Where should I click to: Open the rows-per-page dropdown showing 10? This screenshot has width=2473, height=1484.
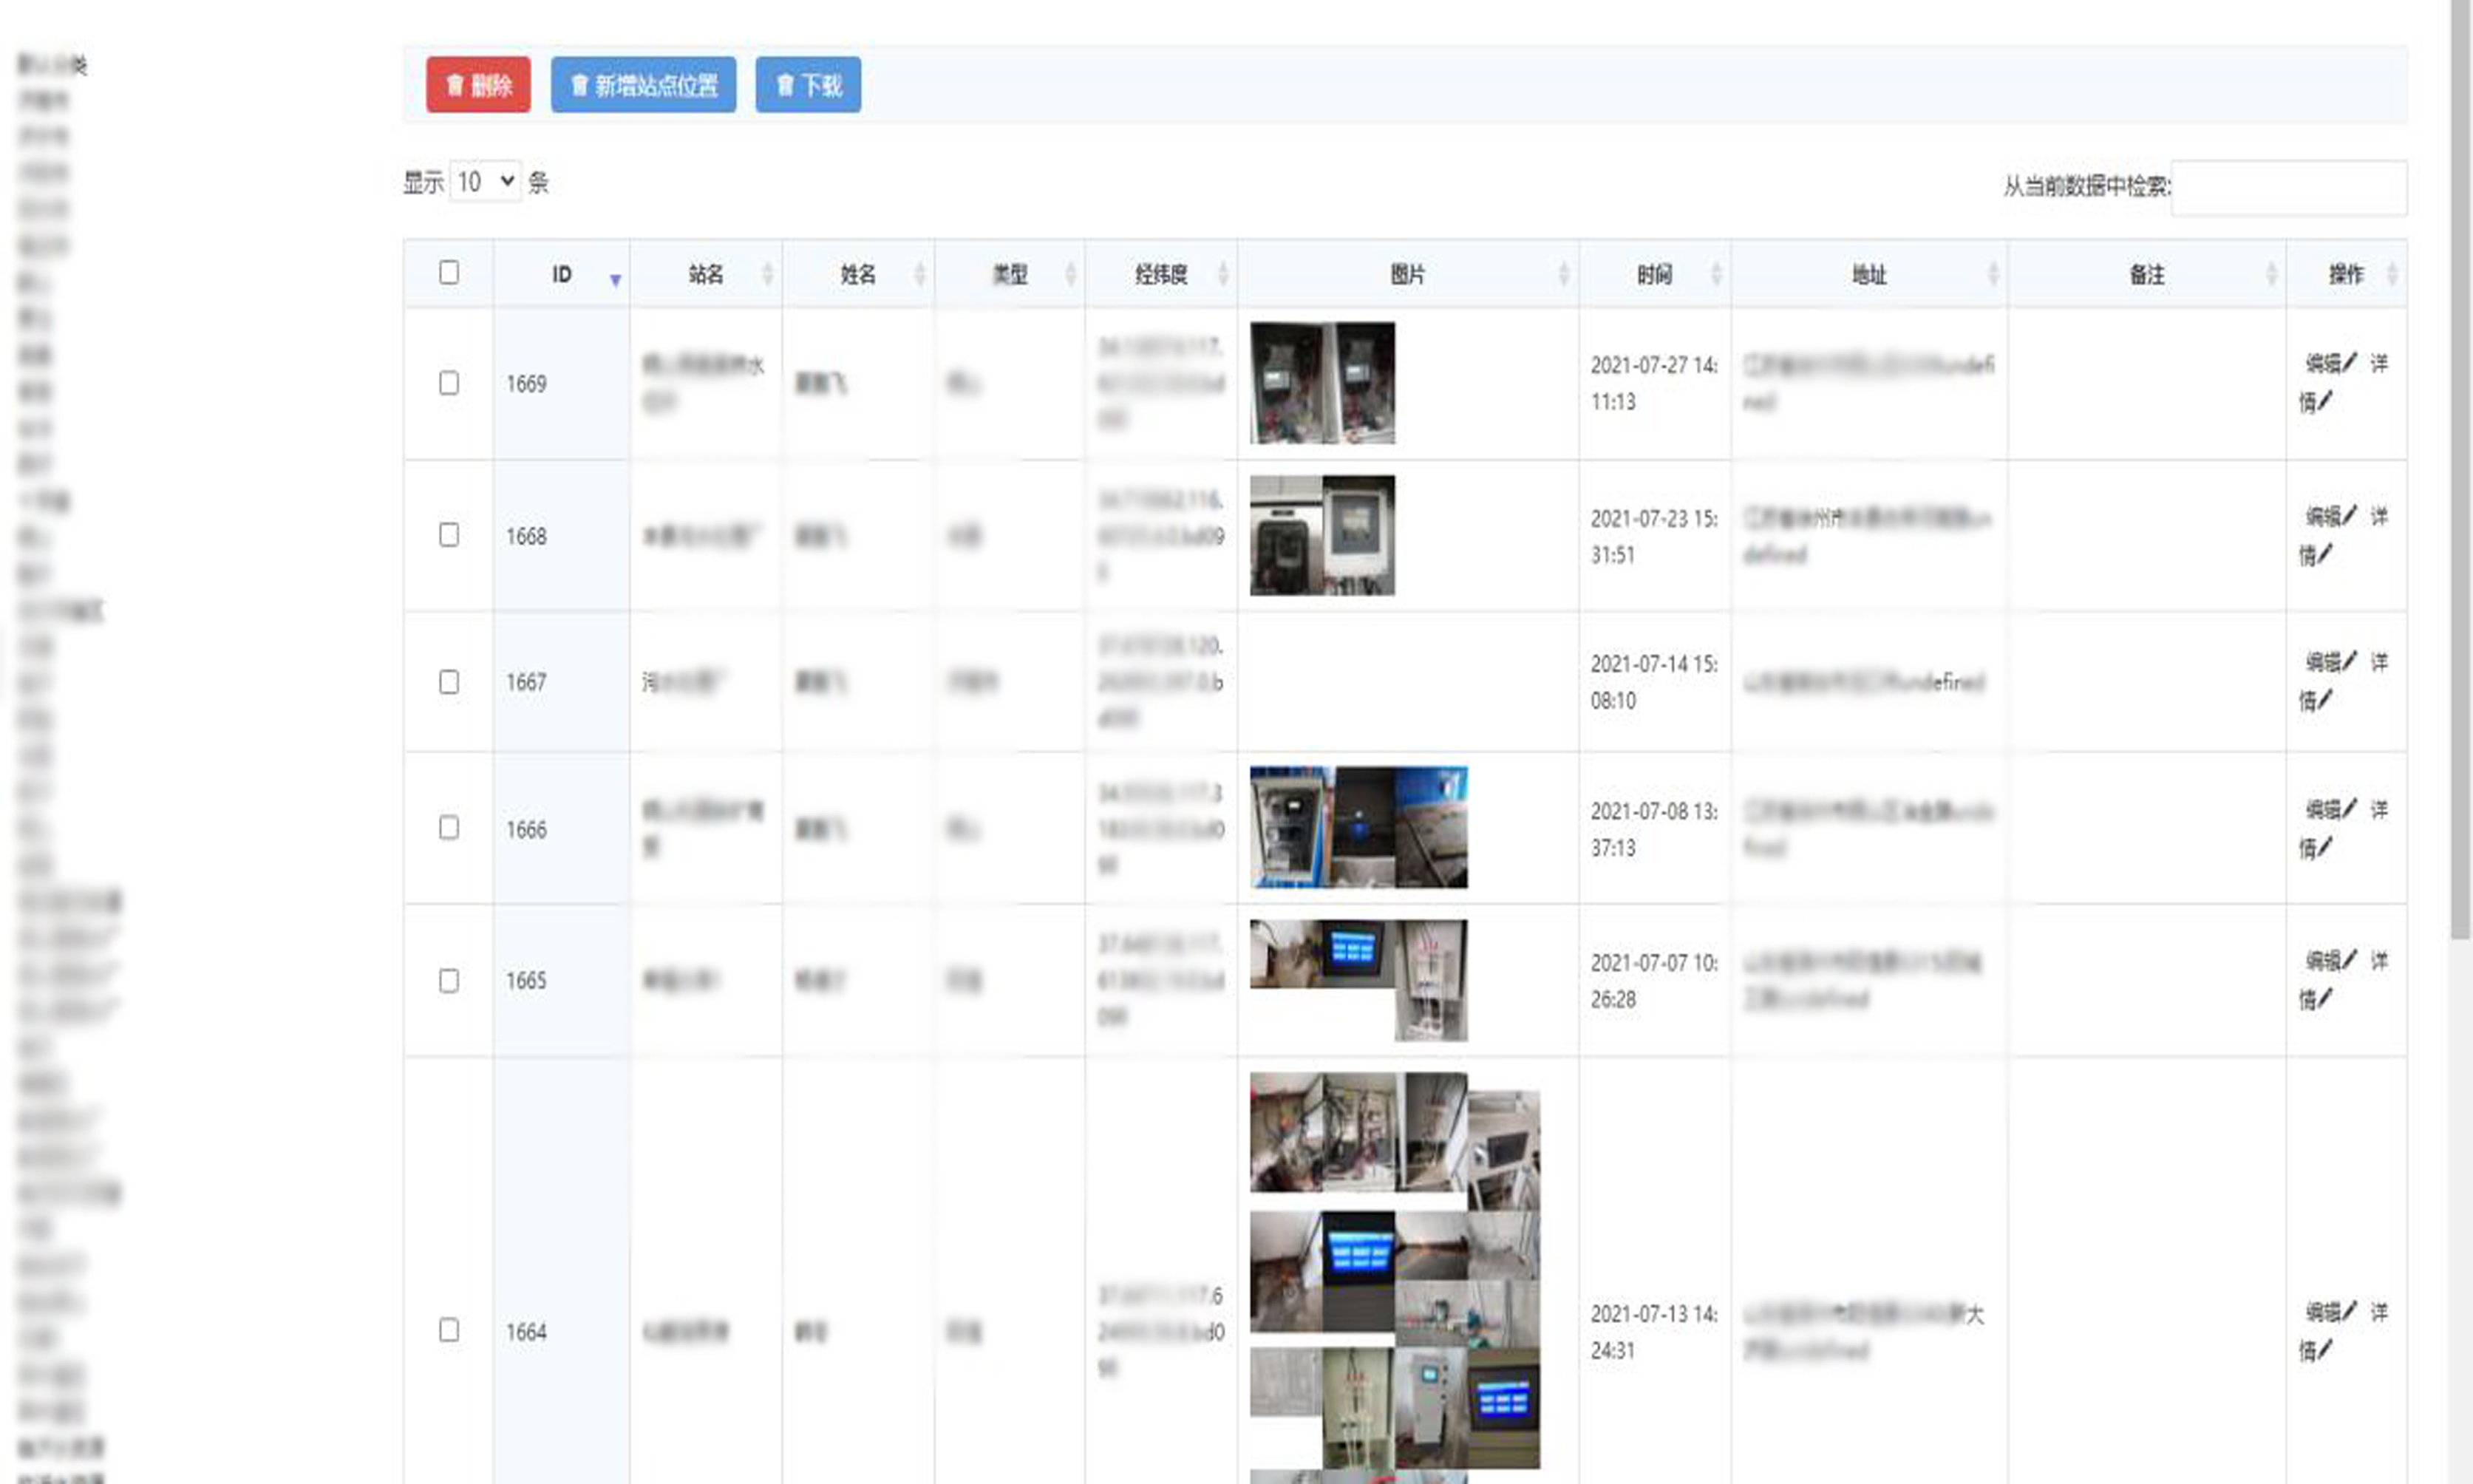(486, 181)
